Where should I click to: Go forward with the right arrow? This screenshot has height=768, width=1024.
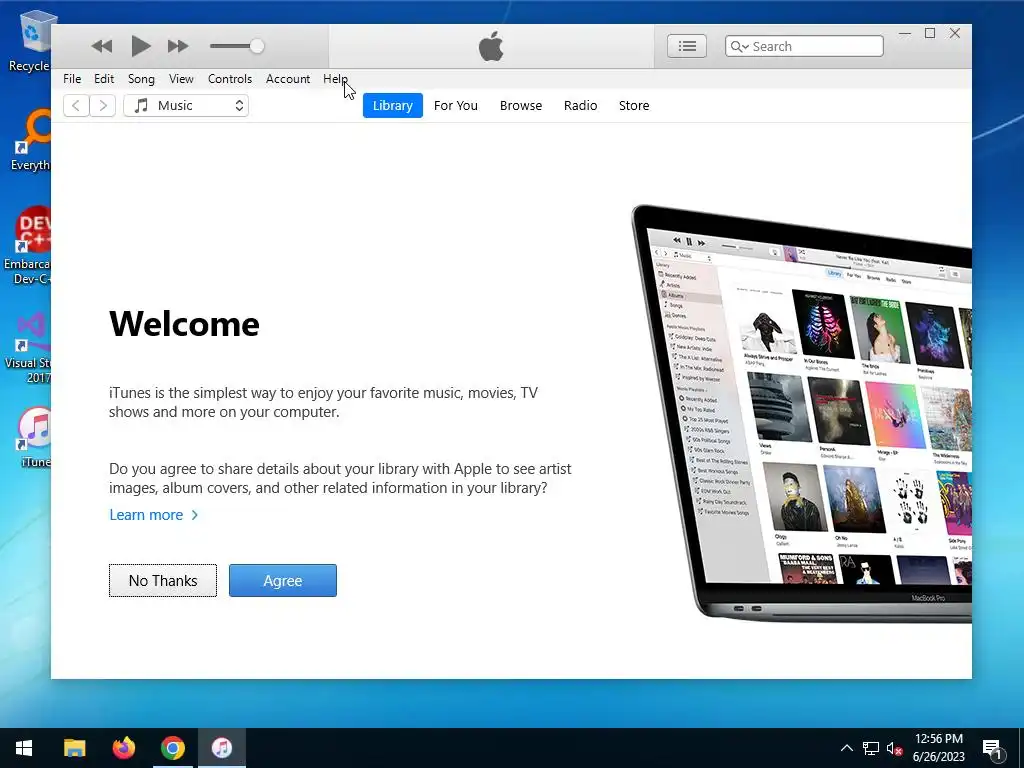click(x=103, y=106)
